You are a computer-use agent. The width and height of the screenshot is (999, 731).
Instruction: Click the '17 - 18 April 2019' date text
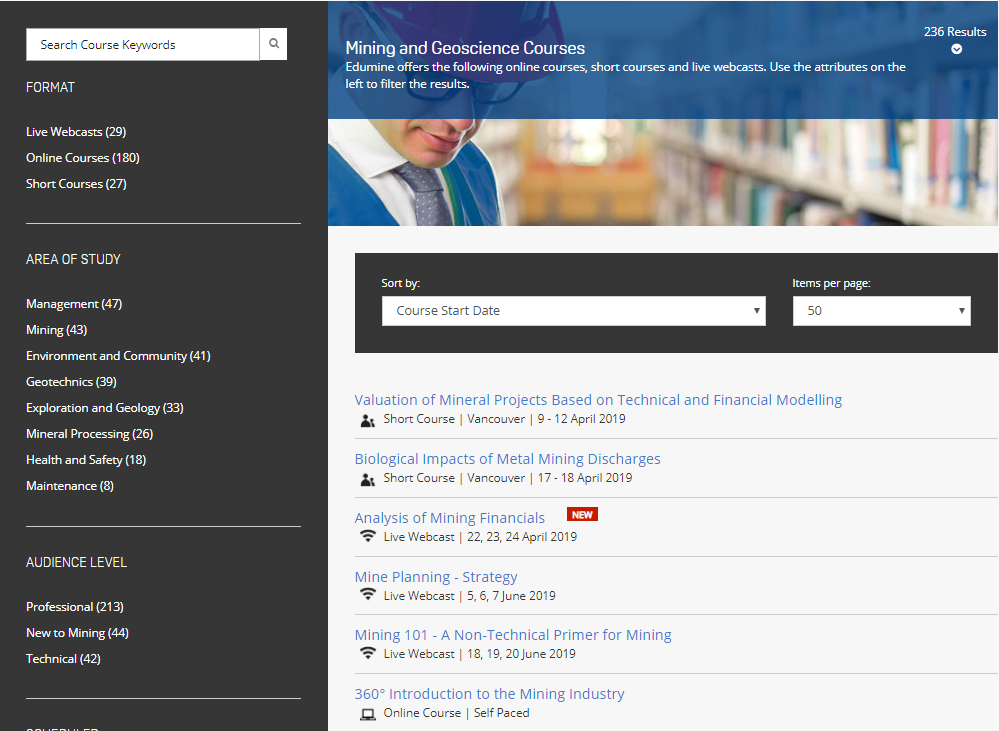tap(585, 478)
